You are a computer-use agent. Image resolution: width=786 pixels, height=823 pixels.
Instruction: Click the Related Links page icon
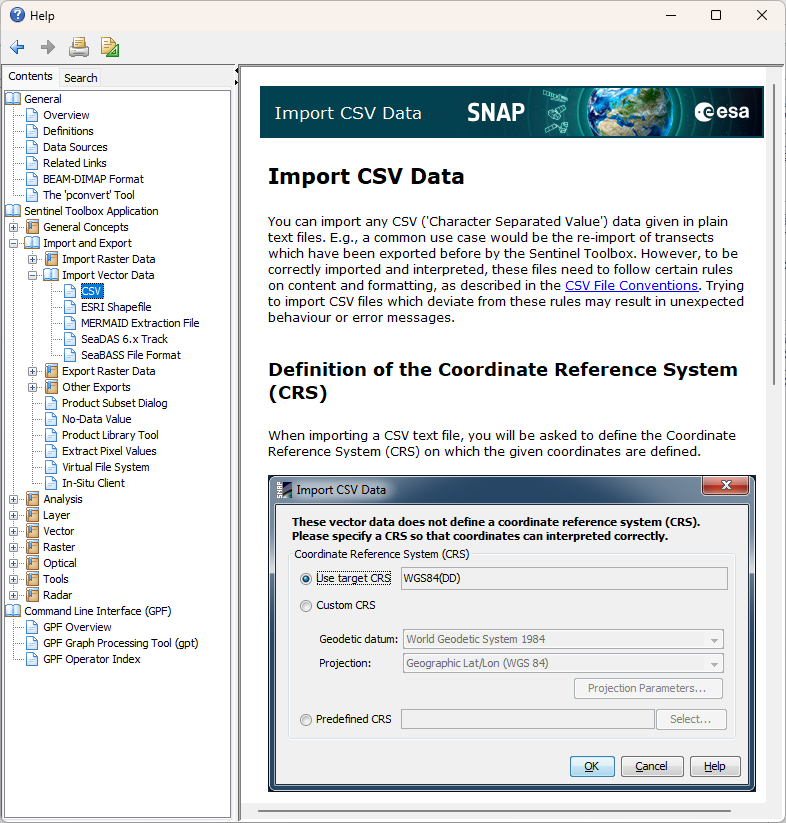click(32, 163)
